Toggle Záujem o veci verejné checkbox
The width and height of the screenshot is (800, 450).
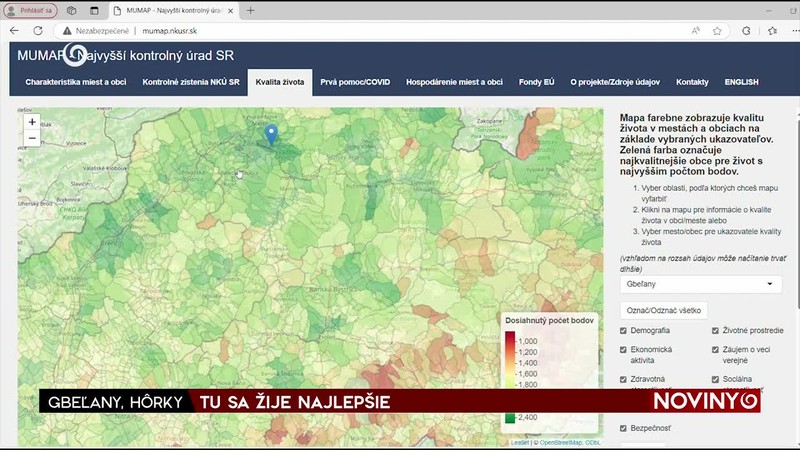pyautogui.click(x=715, y=350)
